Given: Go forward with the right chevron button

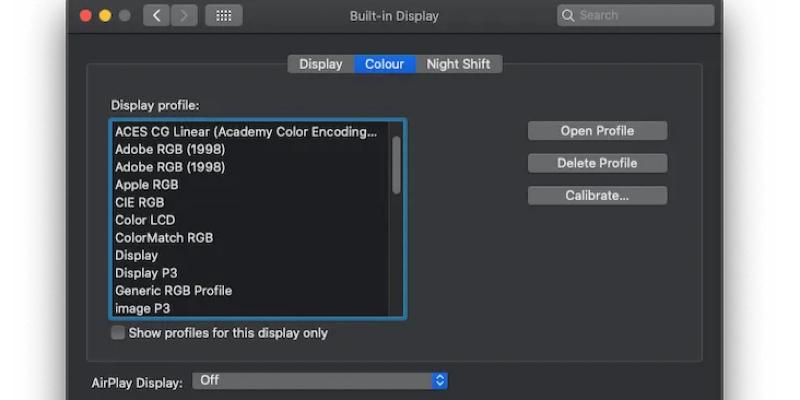Looking at the screenshot, I should (x=184, y=15).
